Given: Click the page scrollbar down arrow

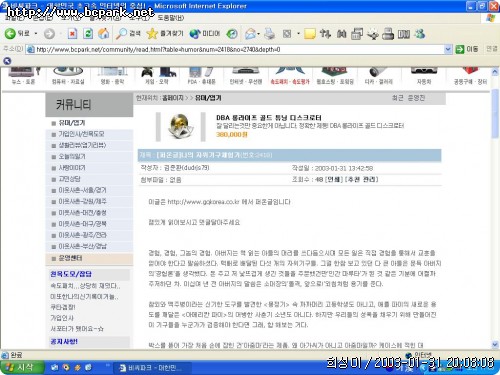Looking at the screenshot, I should (495, 344).
